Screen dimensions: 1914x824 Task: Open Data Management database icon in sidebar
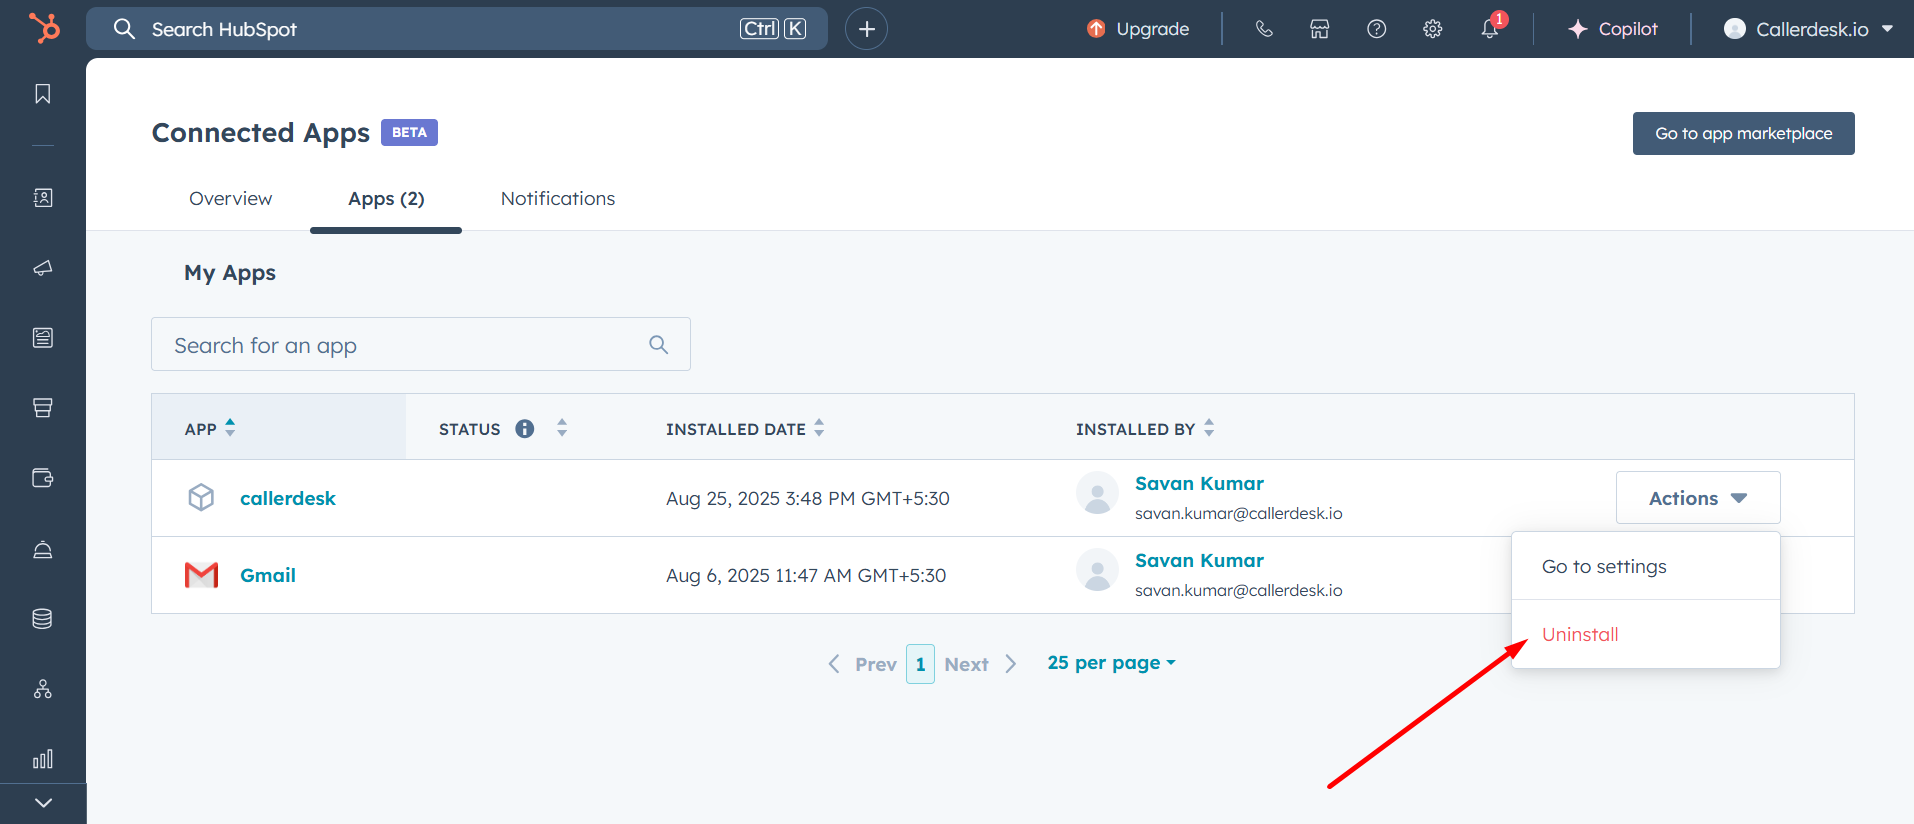pyautogui.click(x=43, y=619)
